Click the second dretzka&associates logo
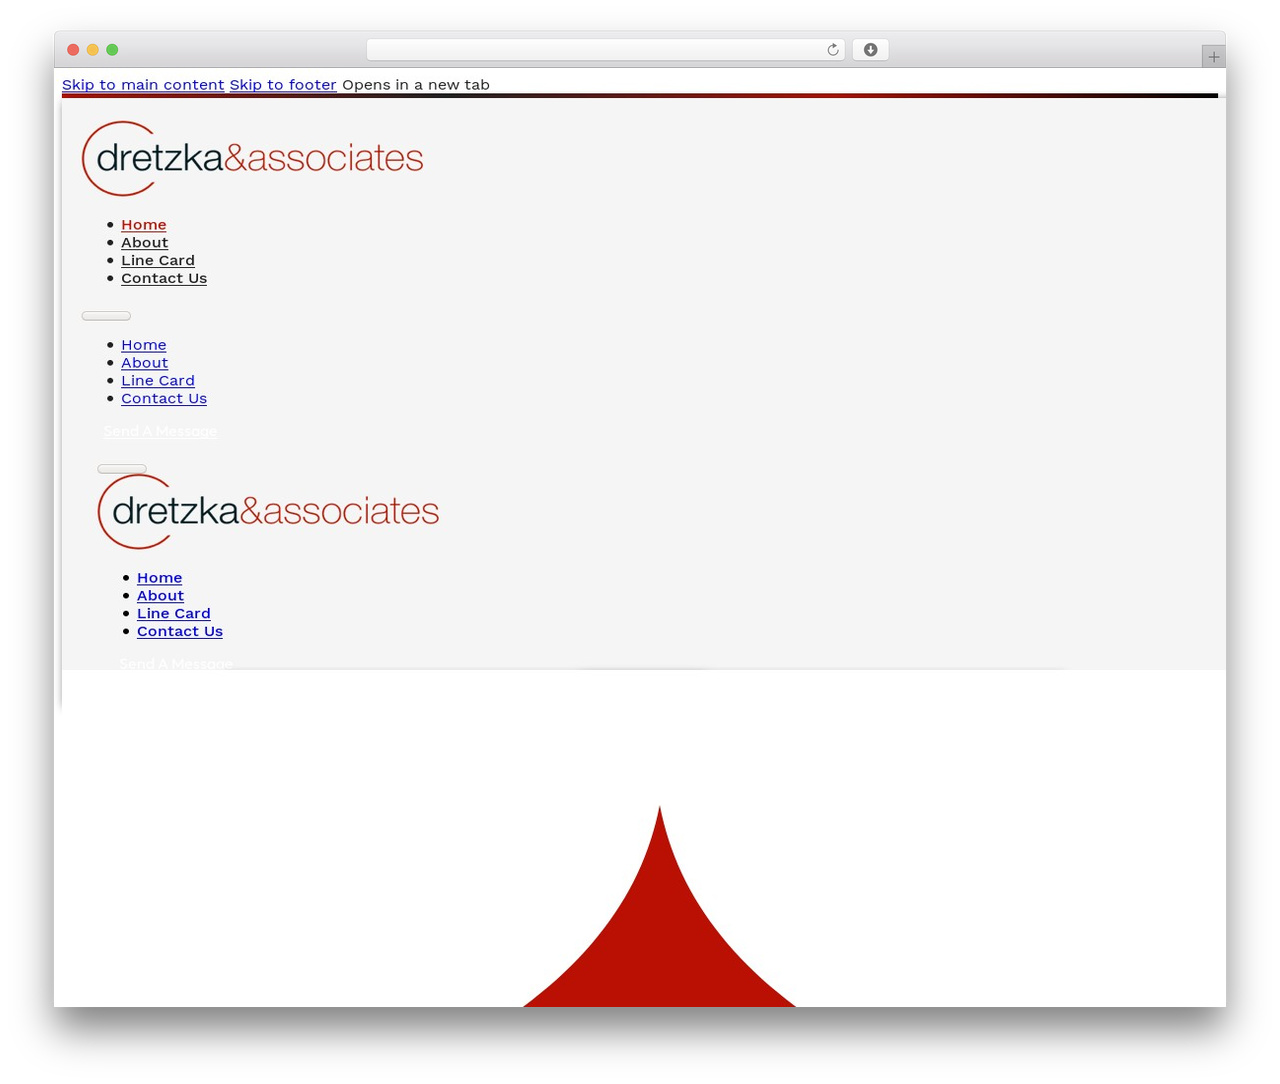 [x=268, y=511]
